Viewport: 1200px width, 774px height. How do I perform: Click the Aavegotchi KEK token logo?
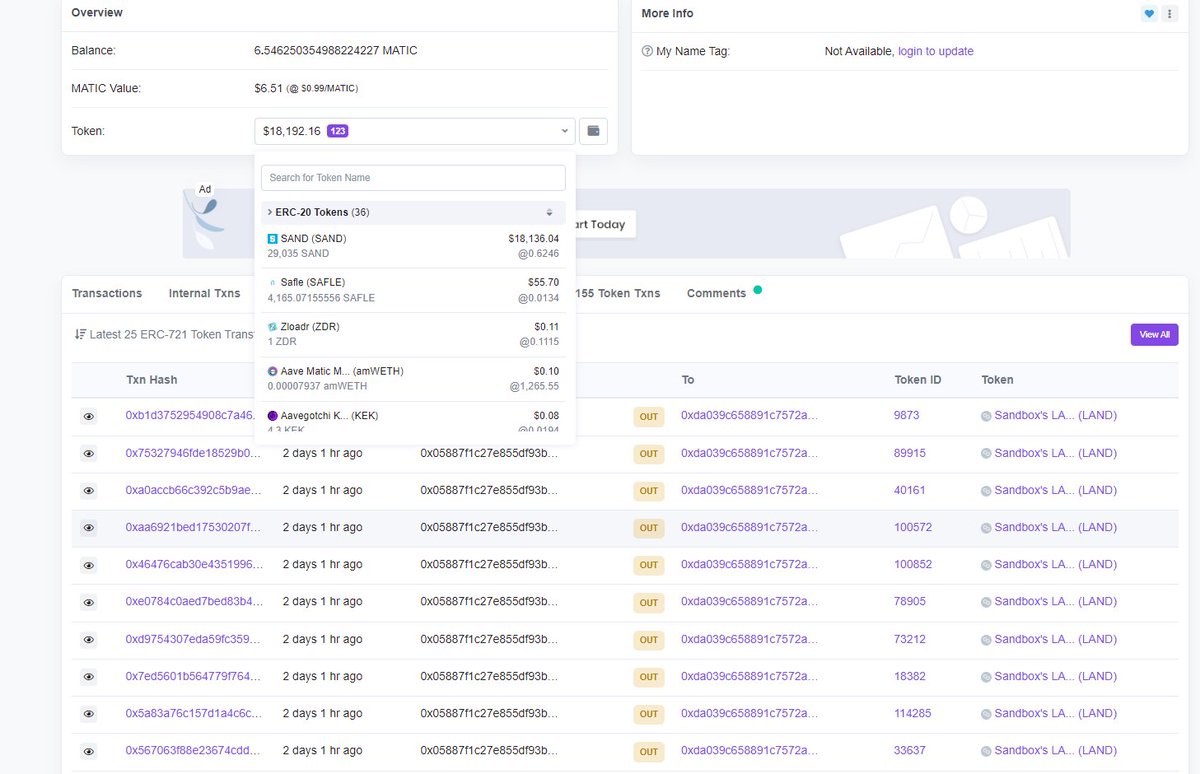click(272, 416)
